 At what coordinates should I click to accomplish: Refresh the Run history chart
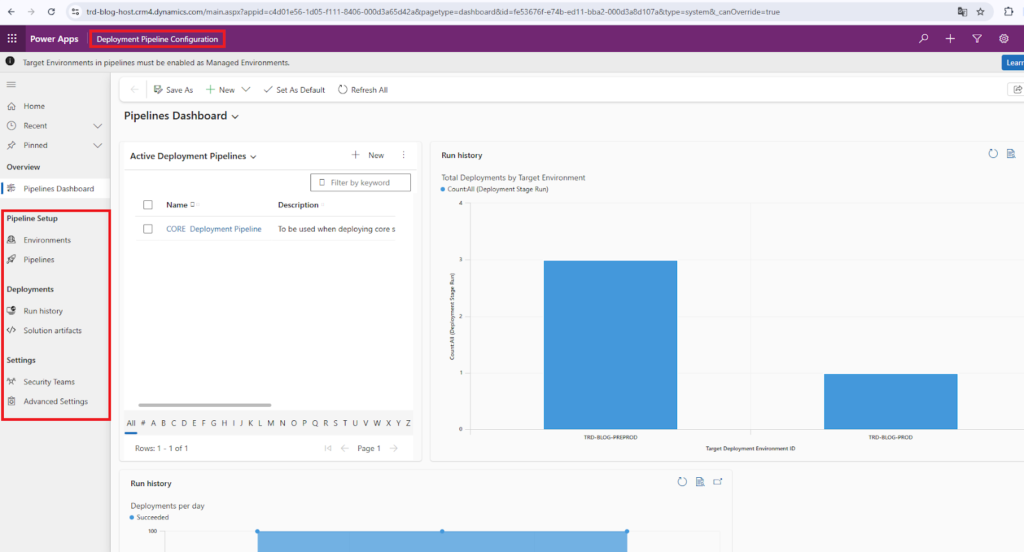(x=993, y=154)
